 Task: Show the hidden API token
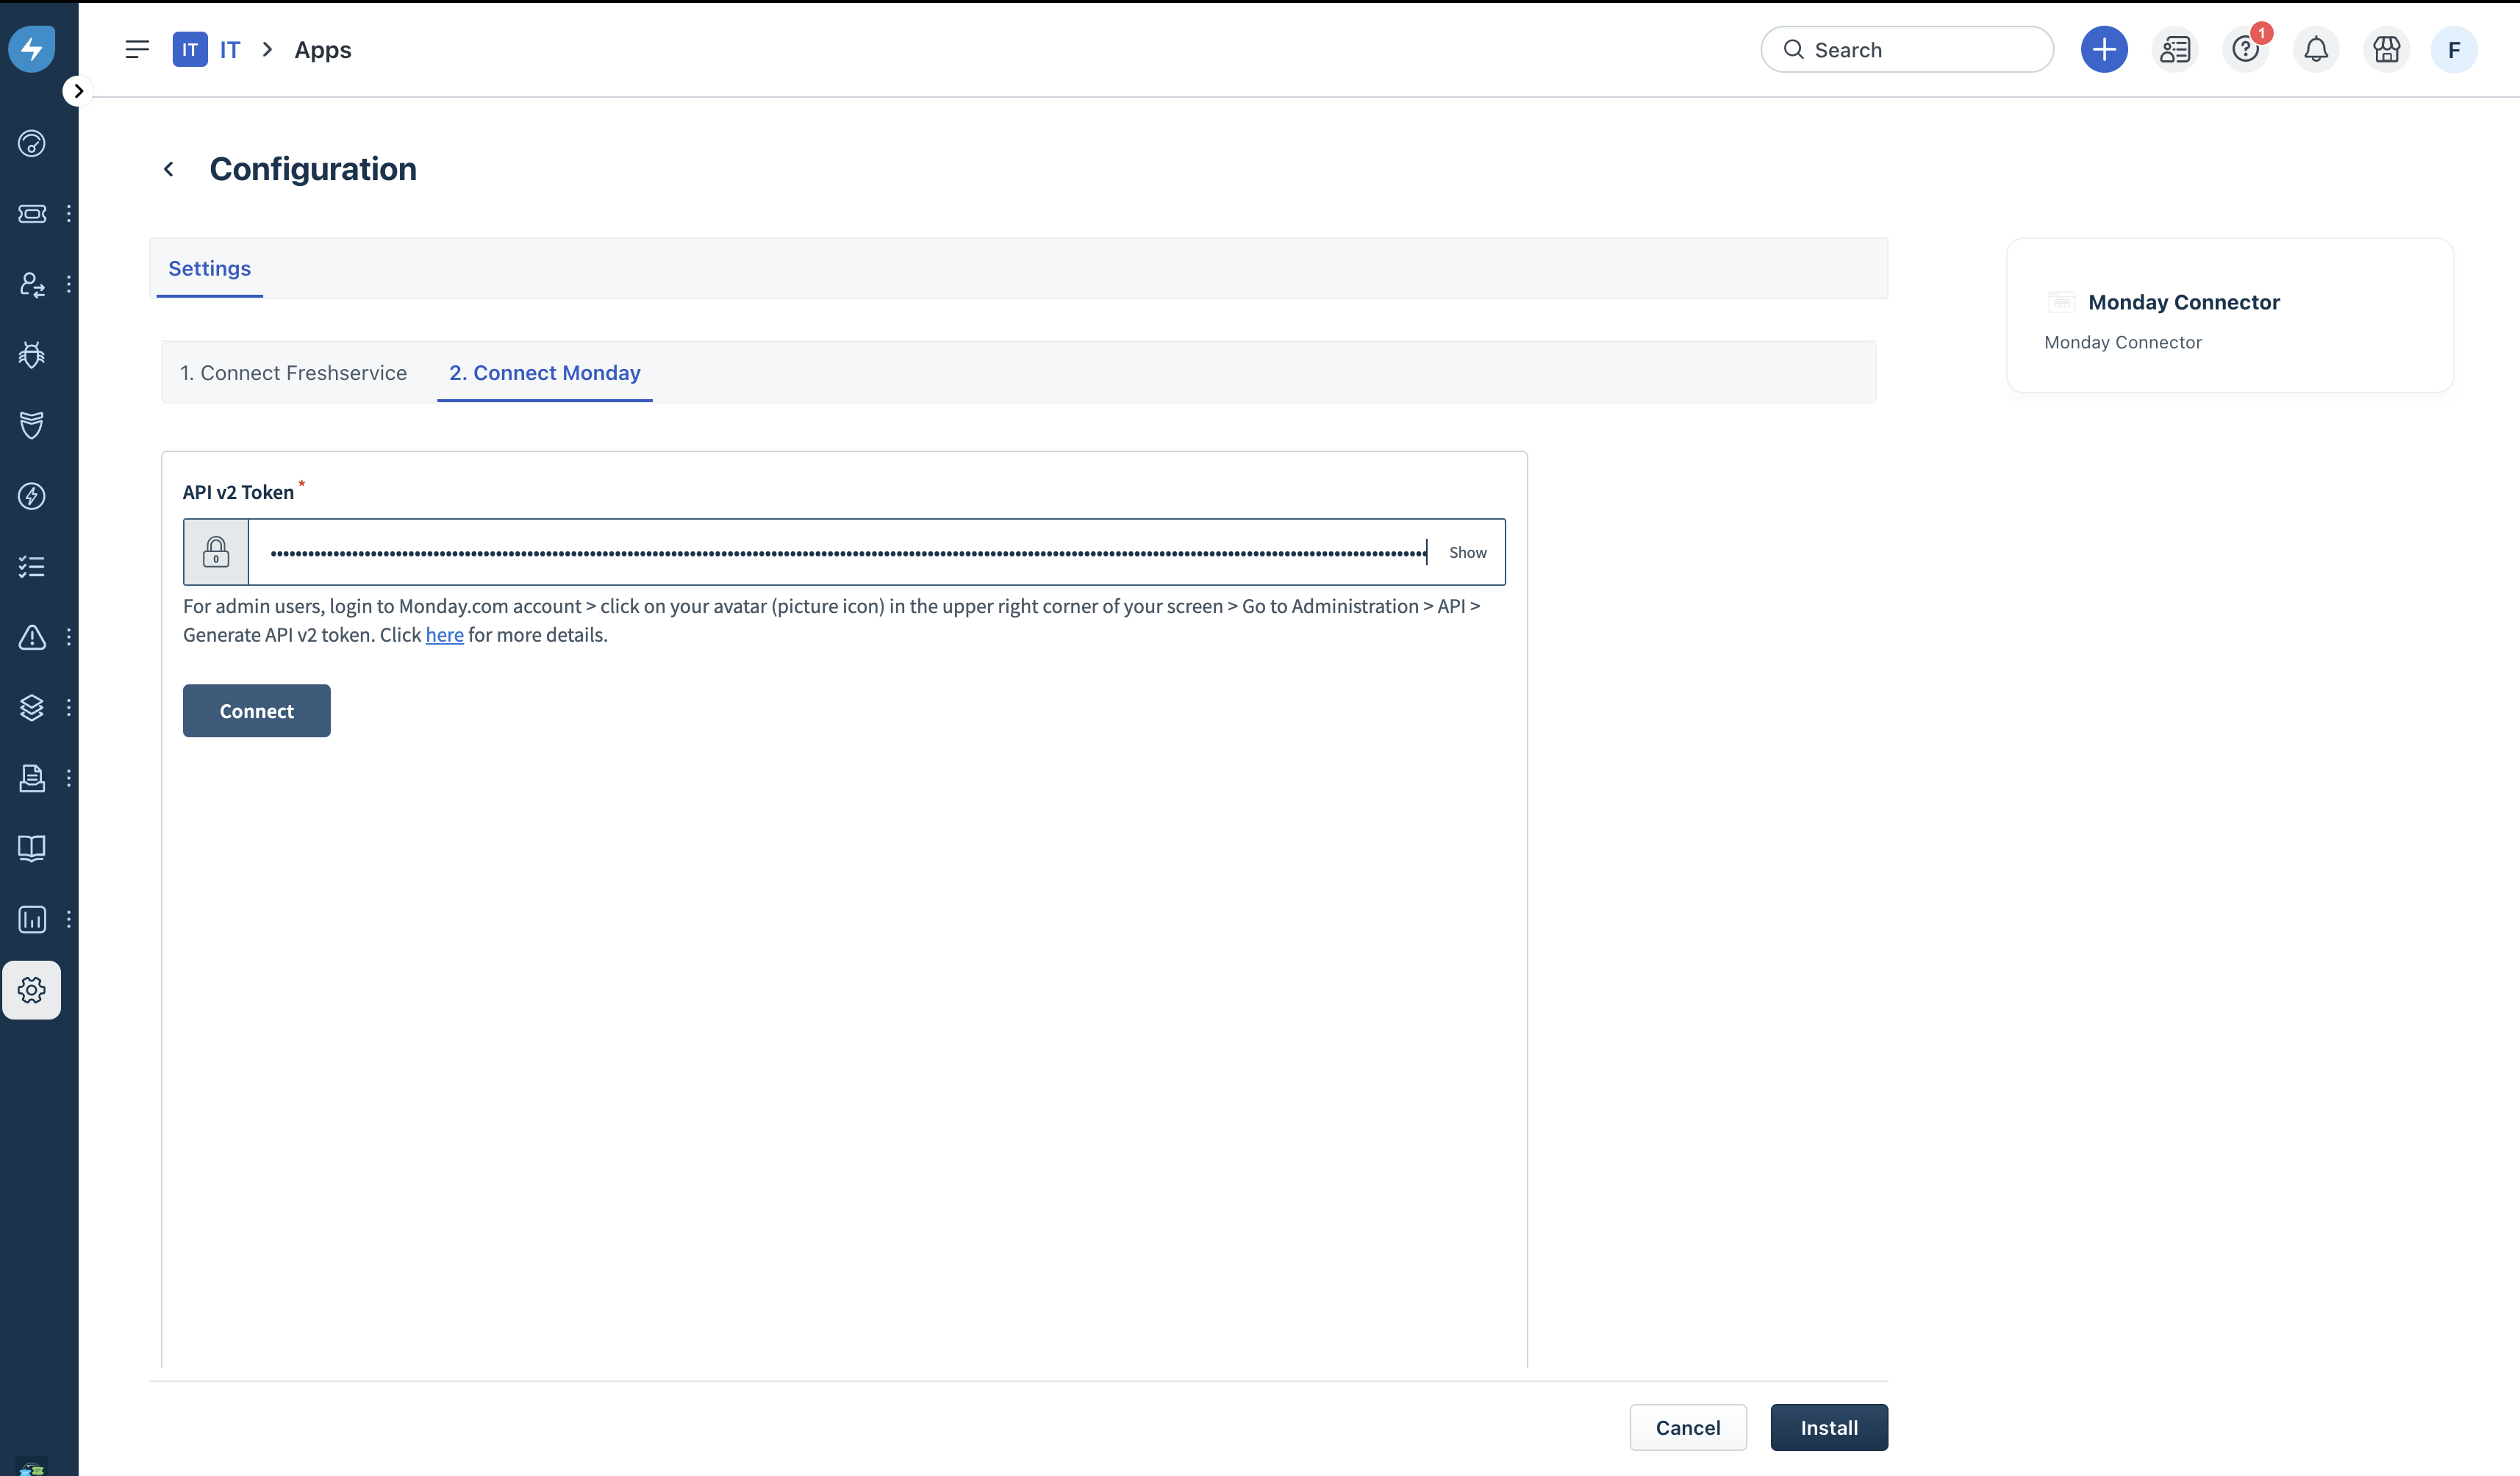[1467, 552]
